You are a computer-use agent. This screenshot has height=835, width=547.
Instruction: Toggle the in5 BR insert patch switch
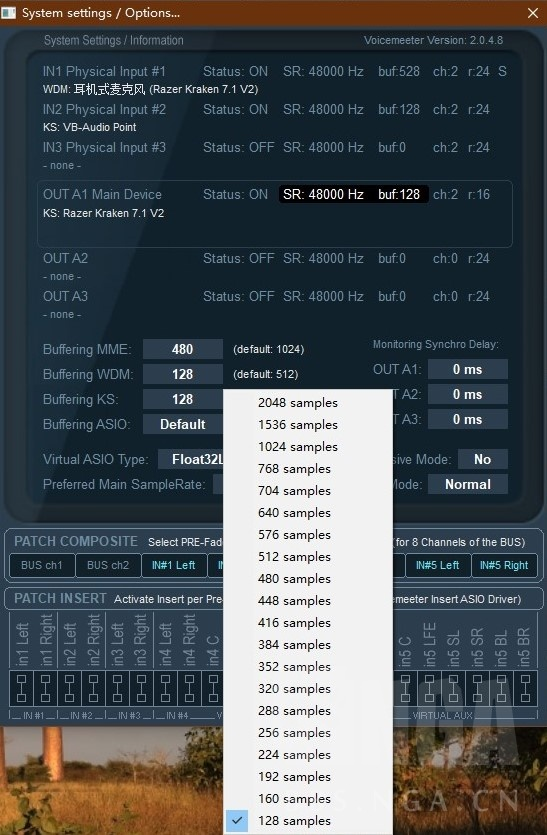[x=525, y=688]
